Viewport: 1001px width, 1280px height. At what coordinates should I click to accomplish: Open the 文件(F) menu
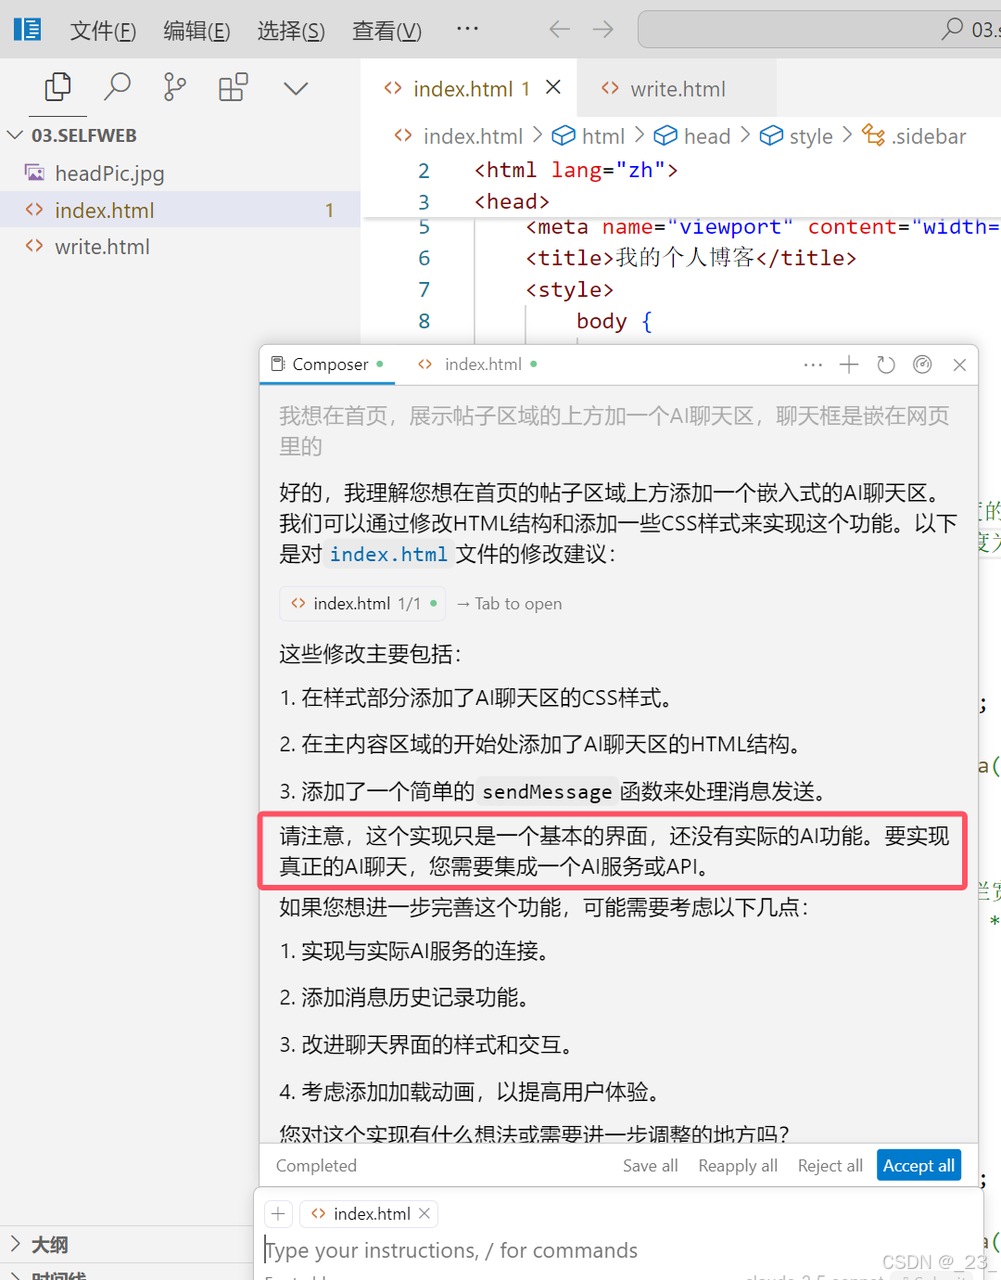[x=102, y=31]
